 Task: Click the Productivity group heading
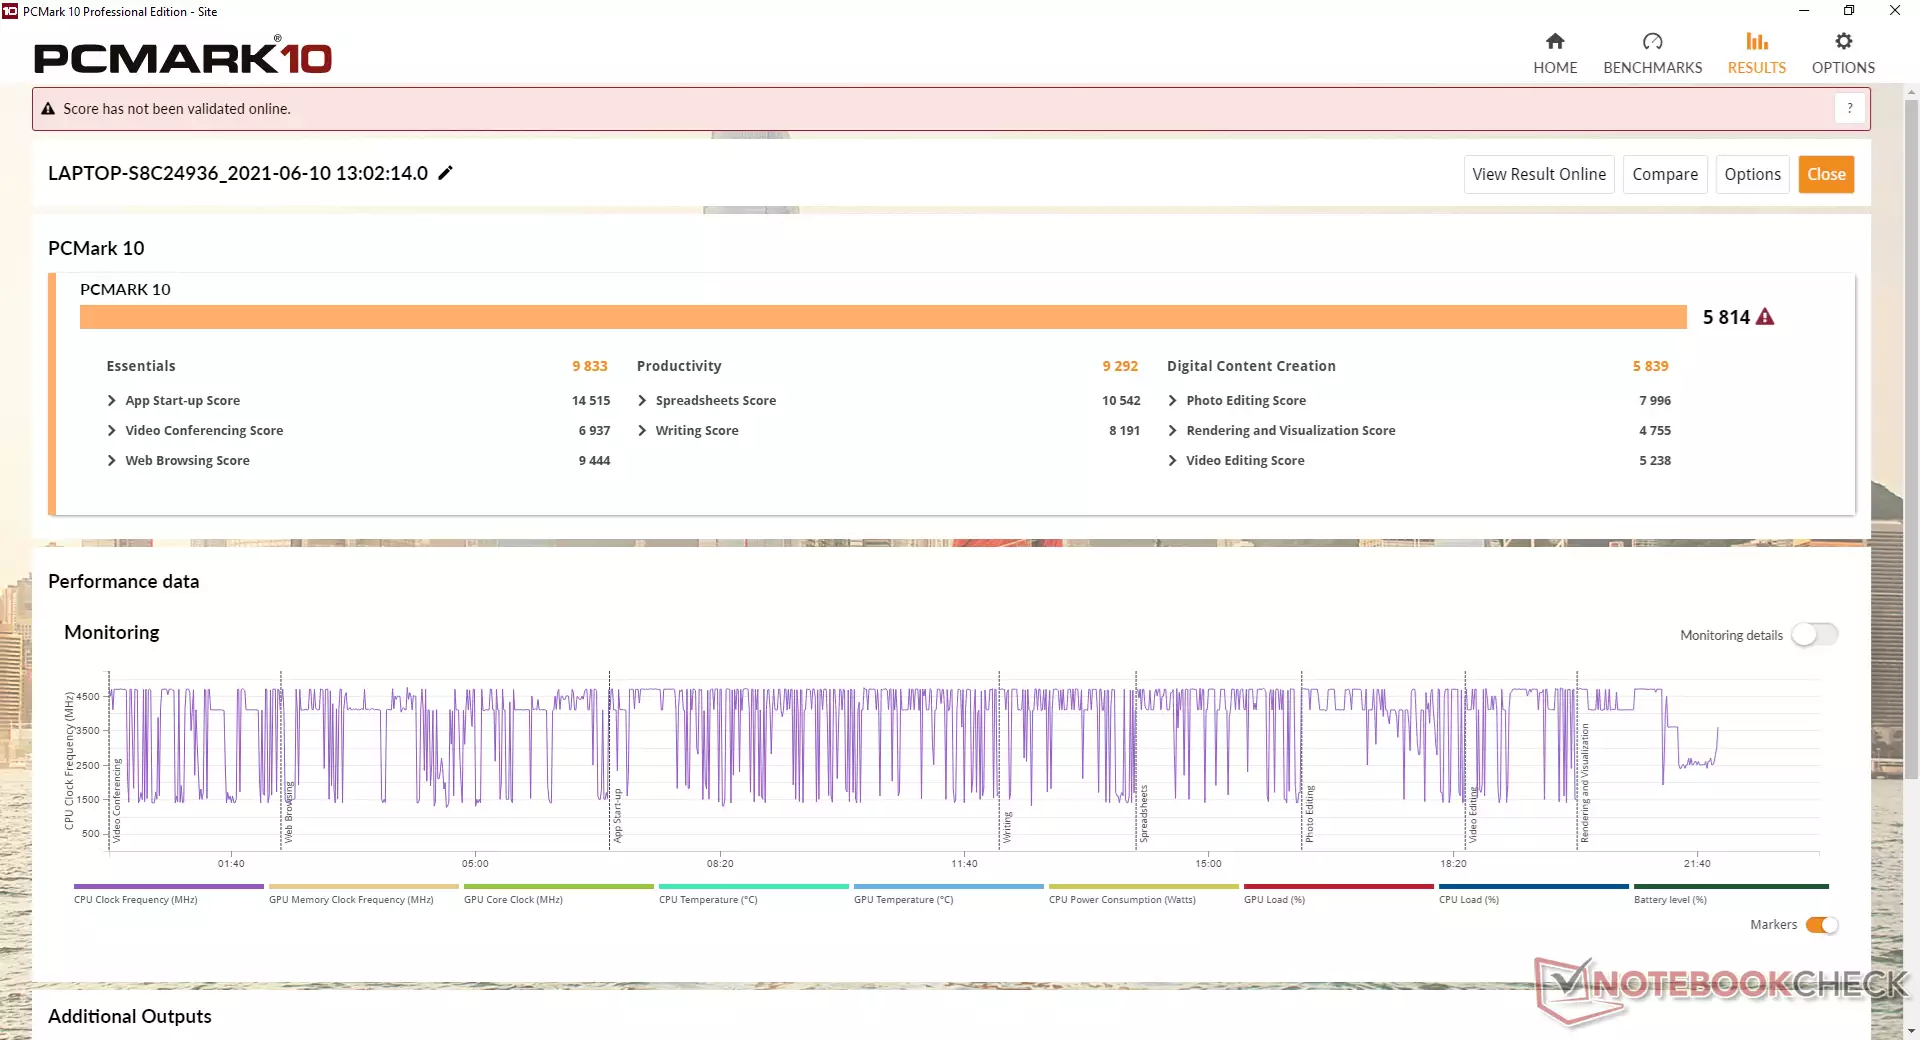pyautogui.click(x=679, y=366)
